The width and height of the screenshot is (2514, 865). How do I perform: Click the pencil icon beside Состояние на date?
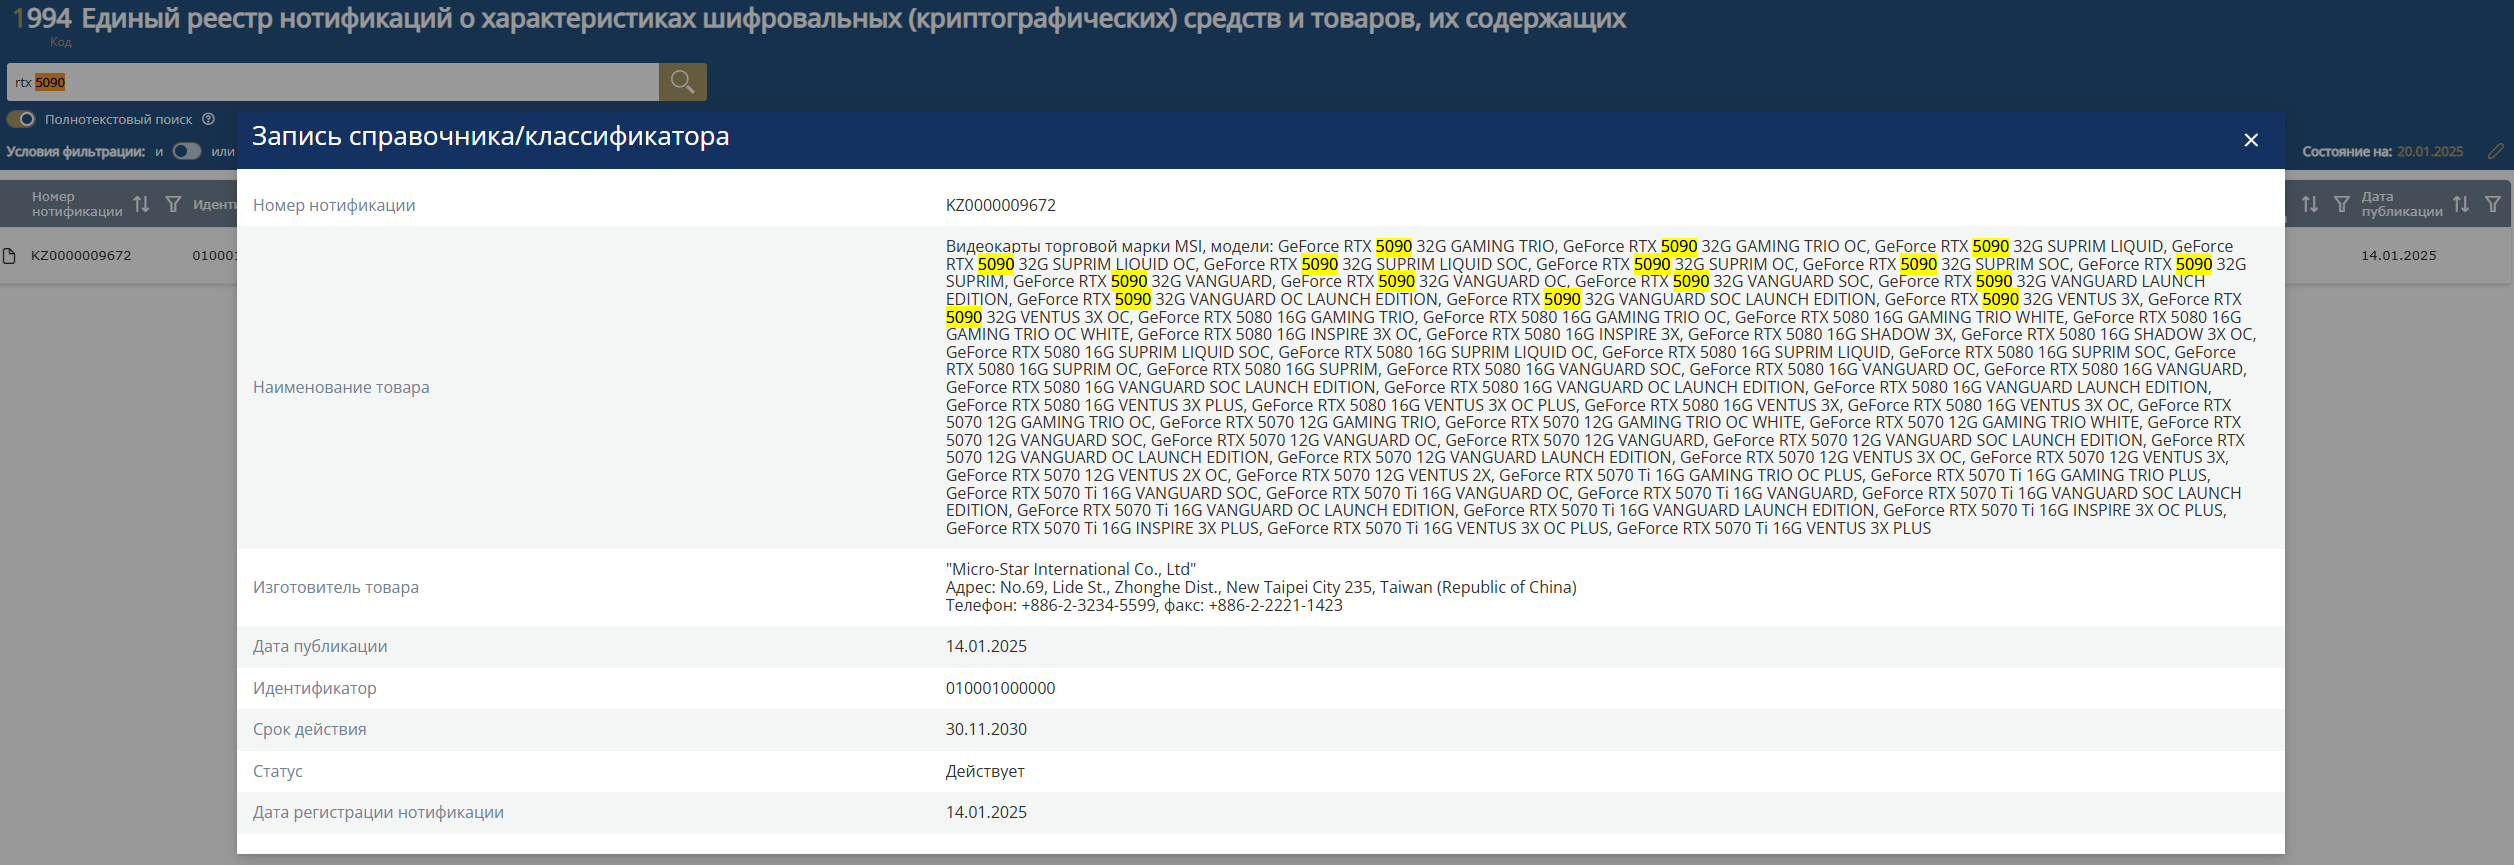point(2496,151)
